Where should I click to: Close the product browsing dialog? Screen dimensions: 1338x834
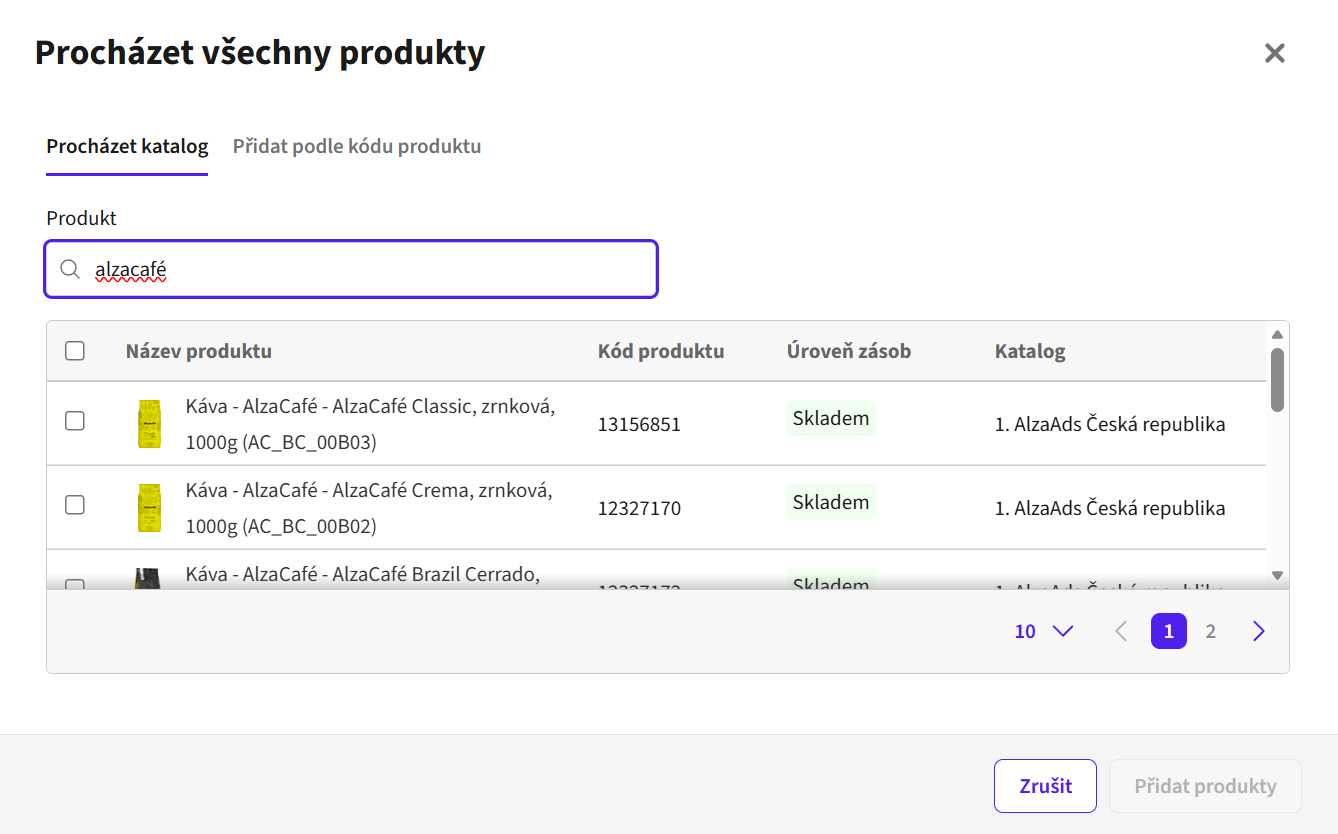1274,53
